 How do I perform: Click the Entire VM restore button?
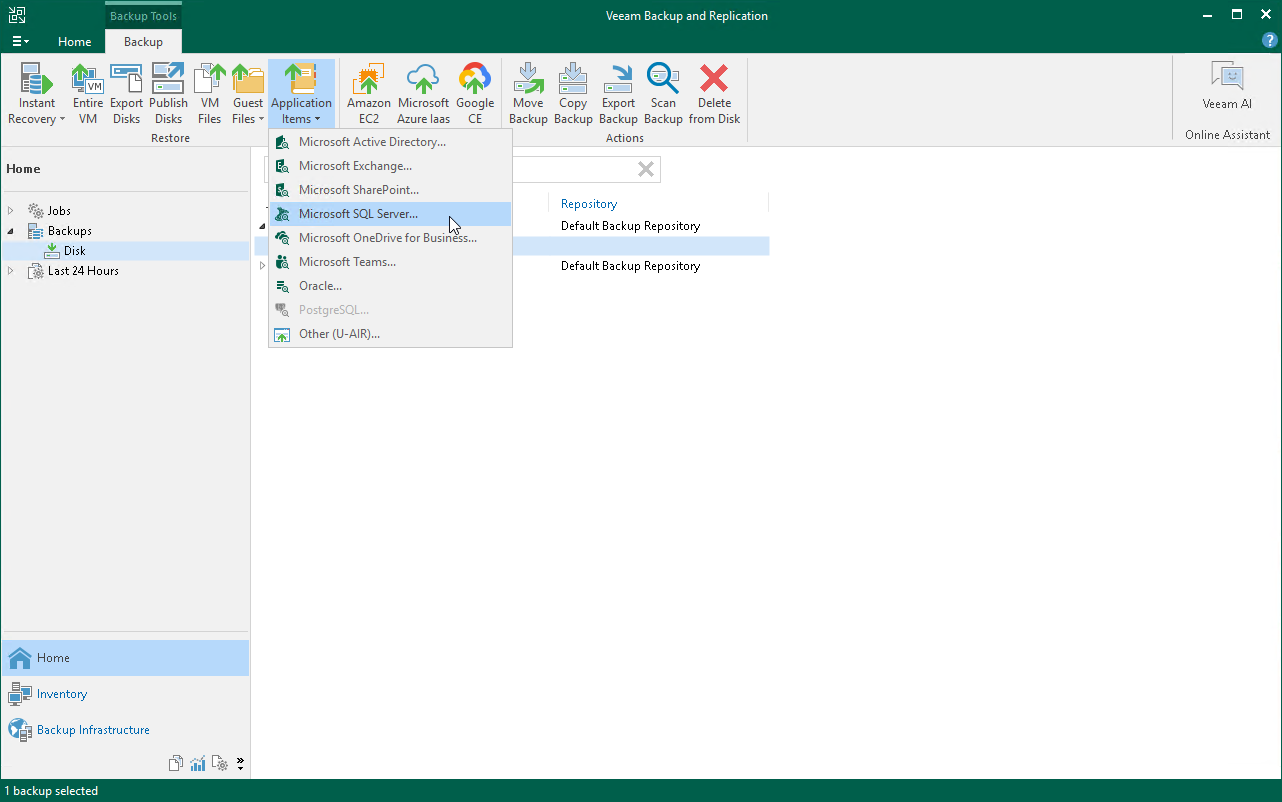click(88, 94)
